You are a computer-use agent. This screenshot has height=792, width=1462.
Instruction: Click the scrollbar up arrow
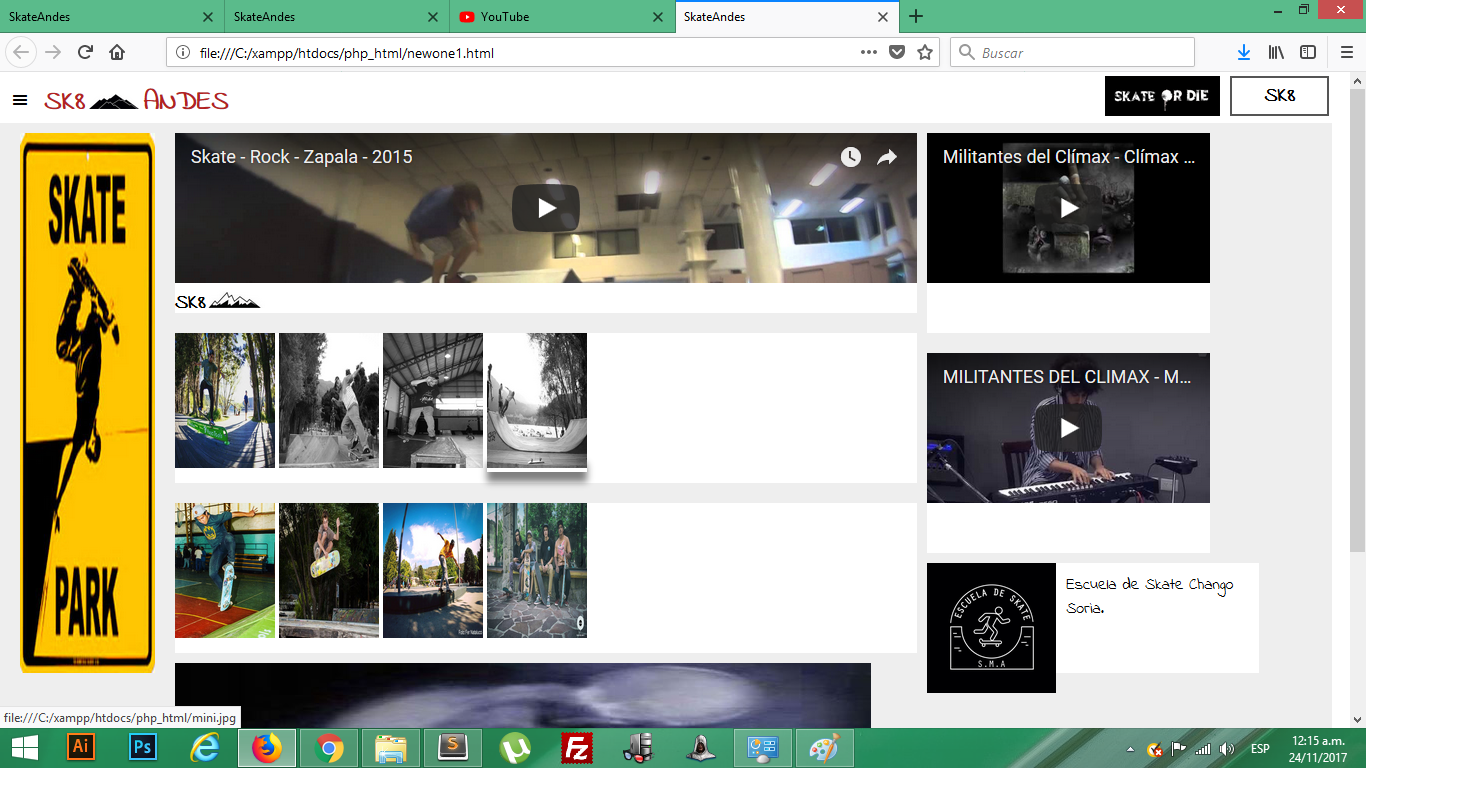tap(1357, 80)
